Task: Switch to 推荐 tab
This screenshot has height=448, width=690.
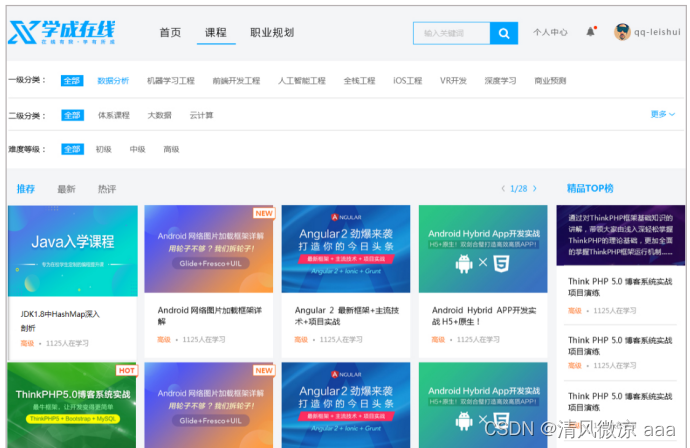Action: pos(26,189)
